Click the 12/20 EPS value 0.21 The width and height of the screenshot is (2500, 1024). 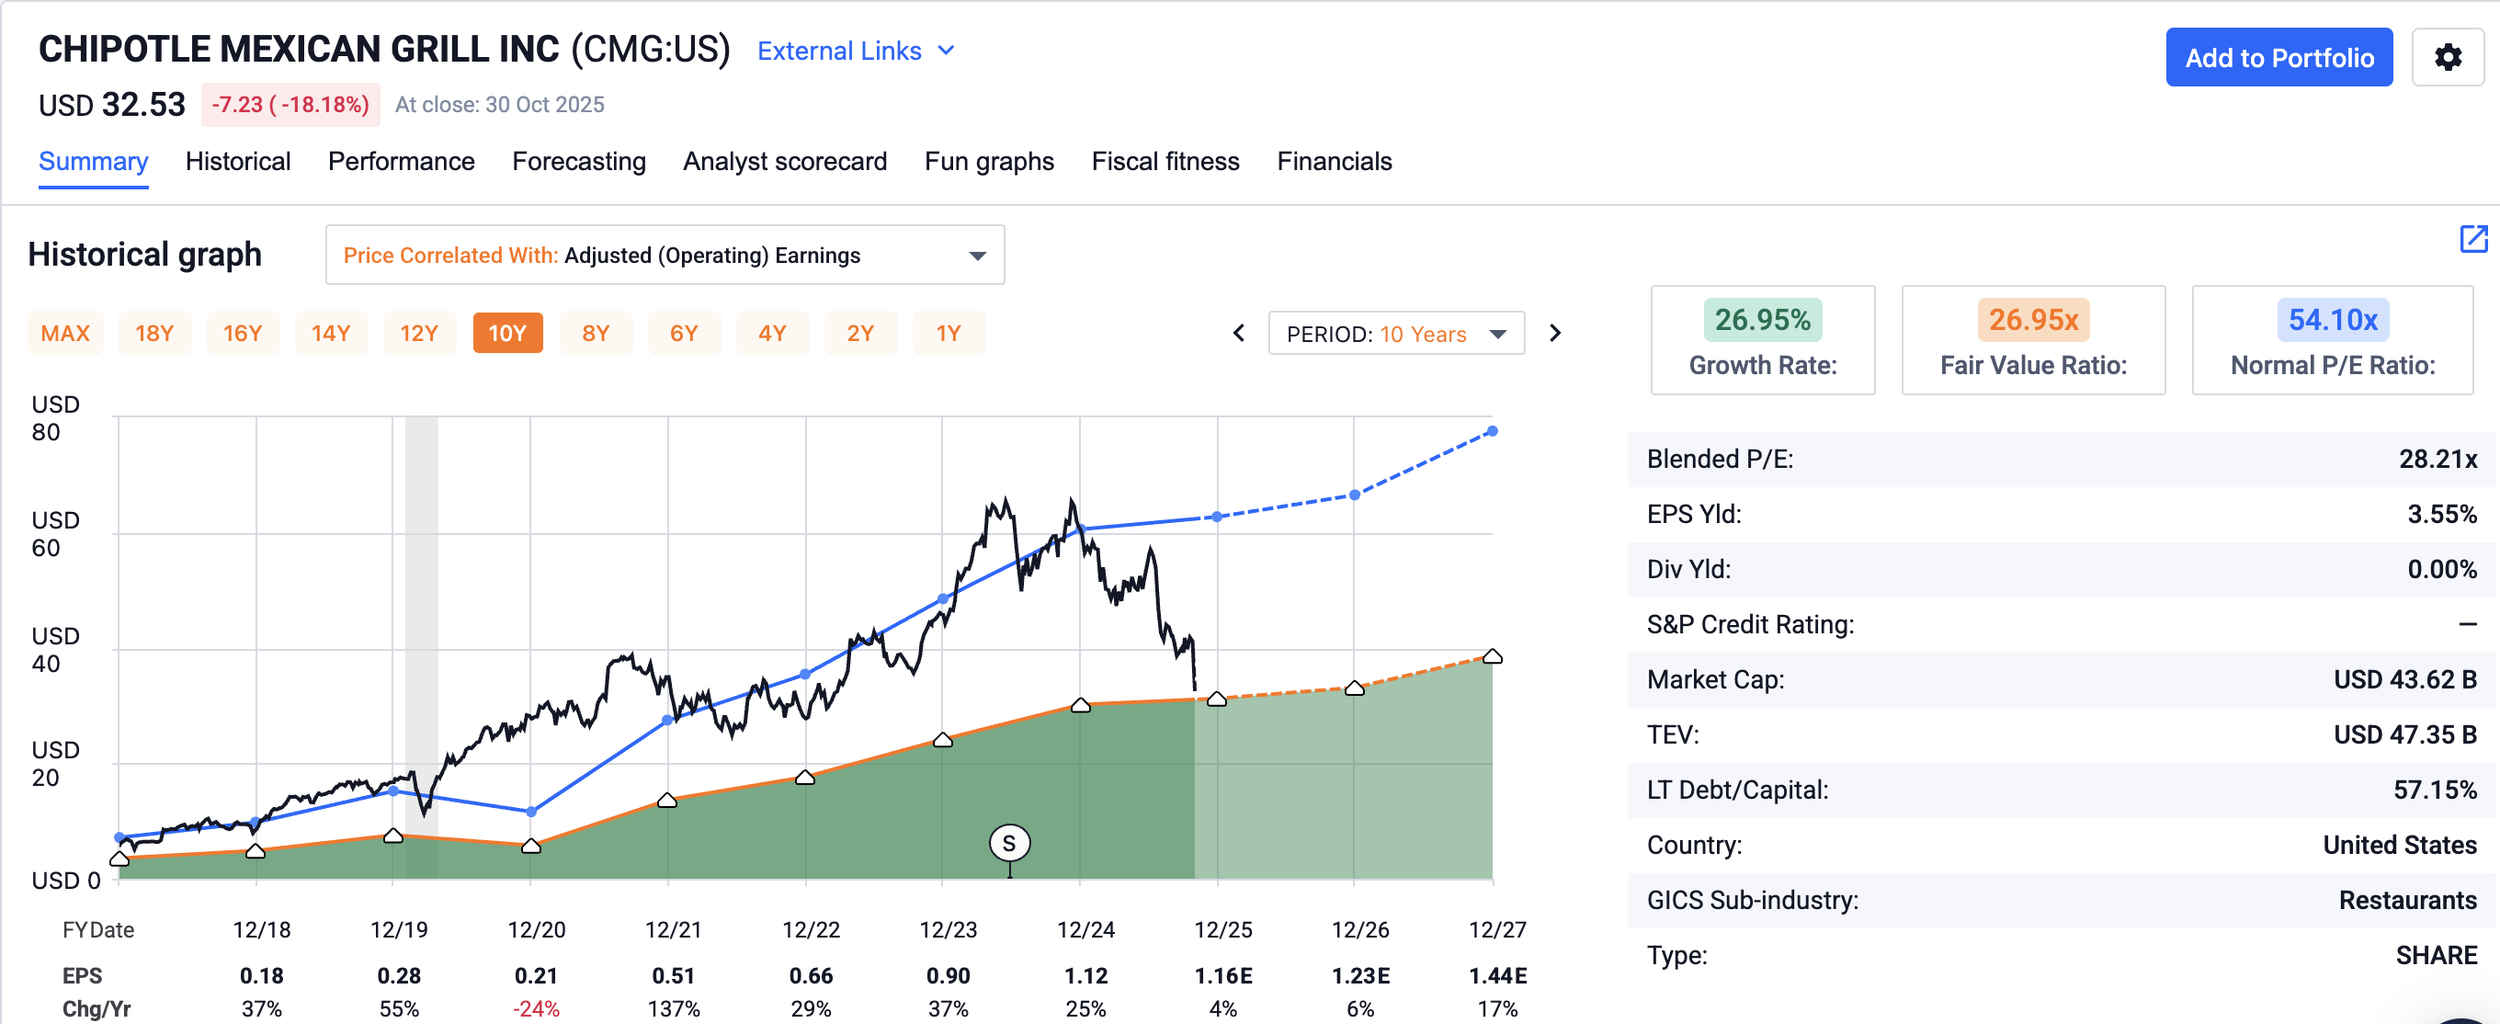pyautogui.click(x=536, y=976)
